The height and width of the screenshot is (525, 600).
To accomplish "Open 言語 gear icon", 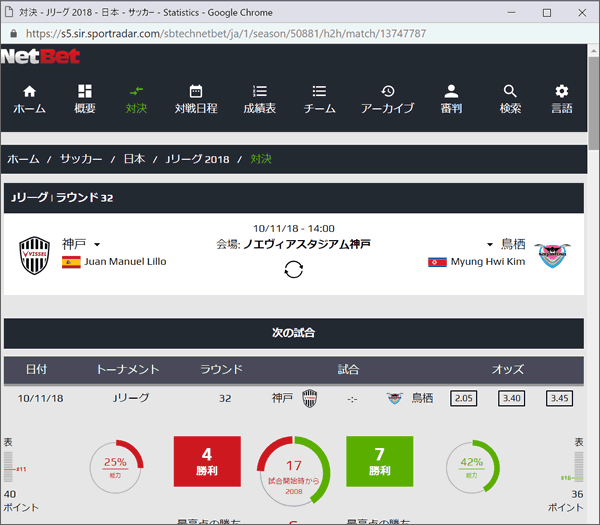I will [561, 91].
